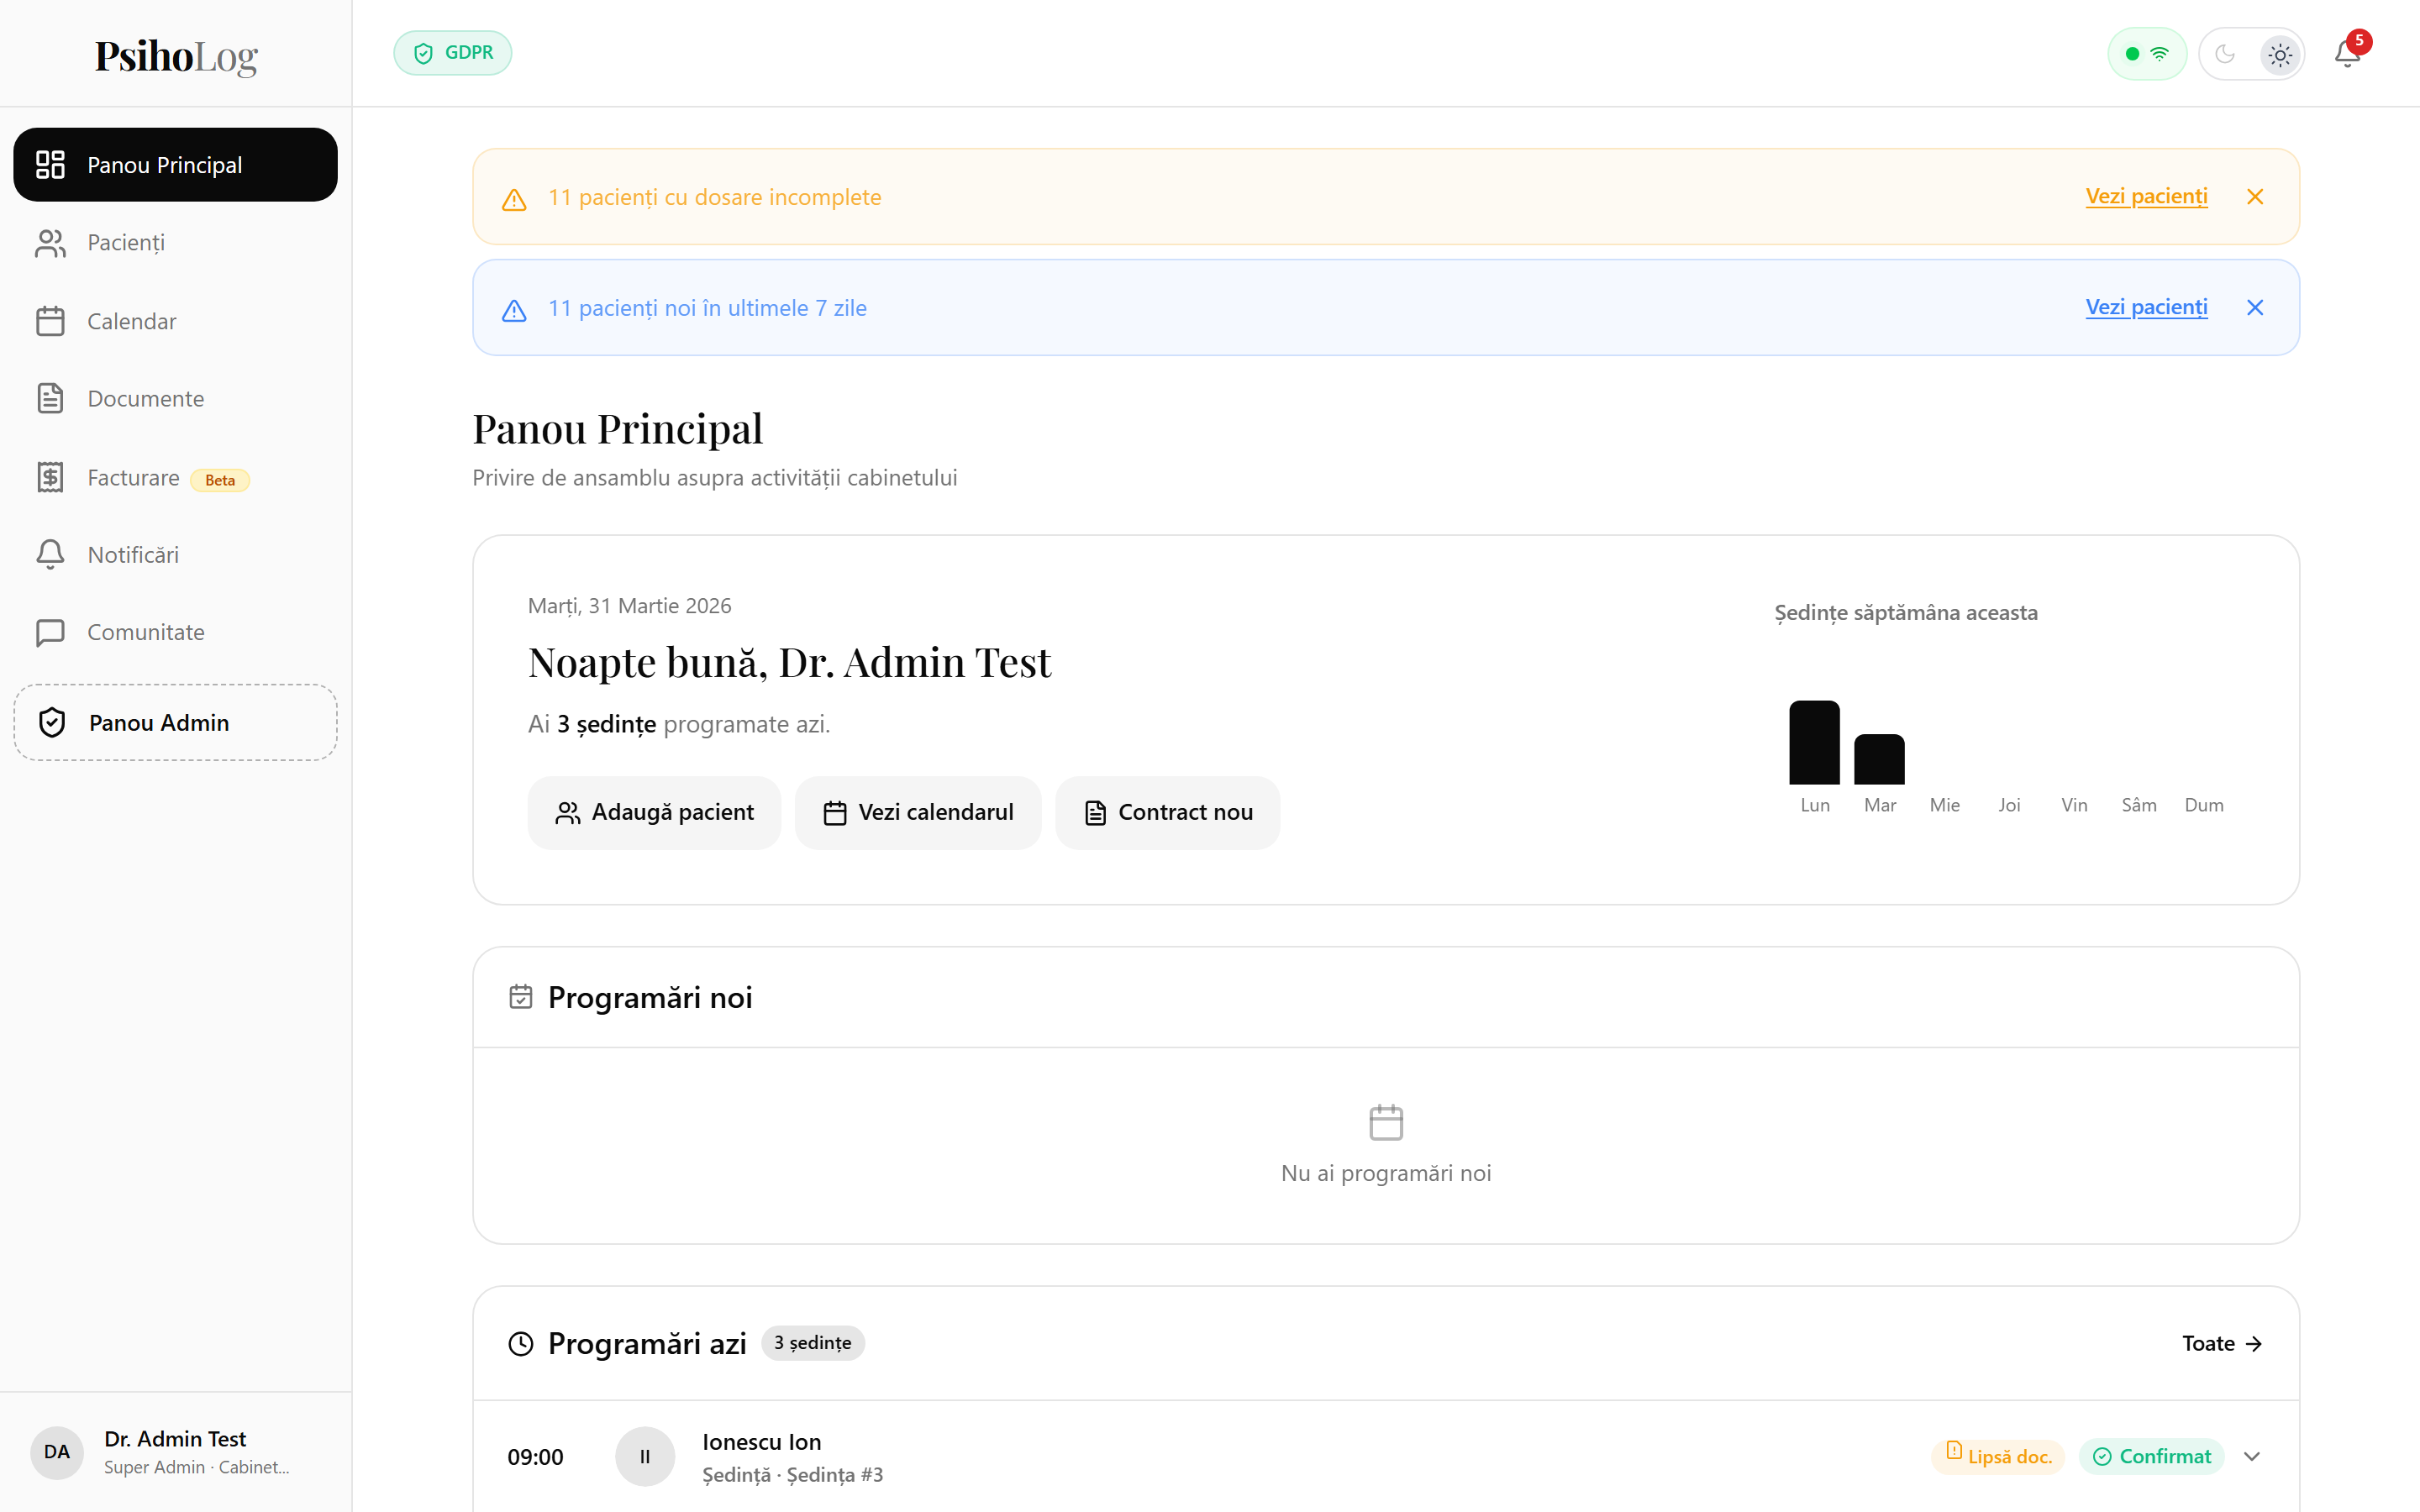Click the Contract nou button
The height and width of the screenshot is (1512, 2420).
pyautogui.click(x=1167, y=812)
